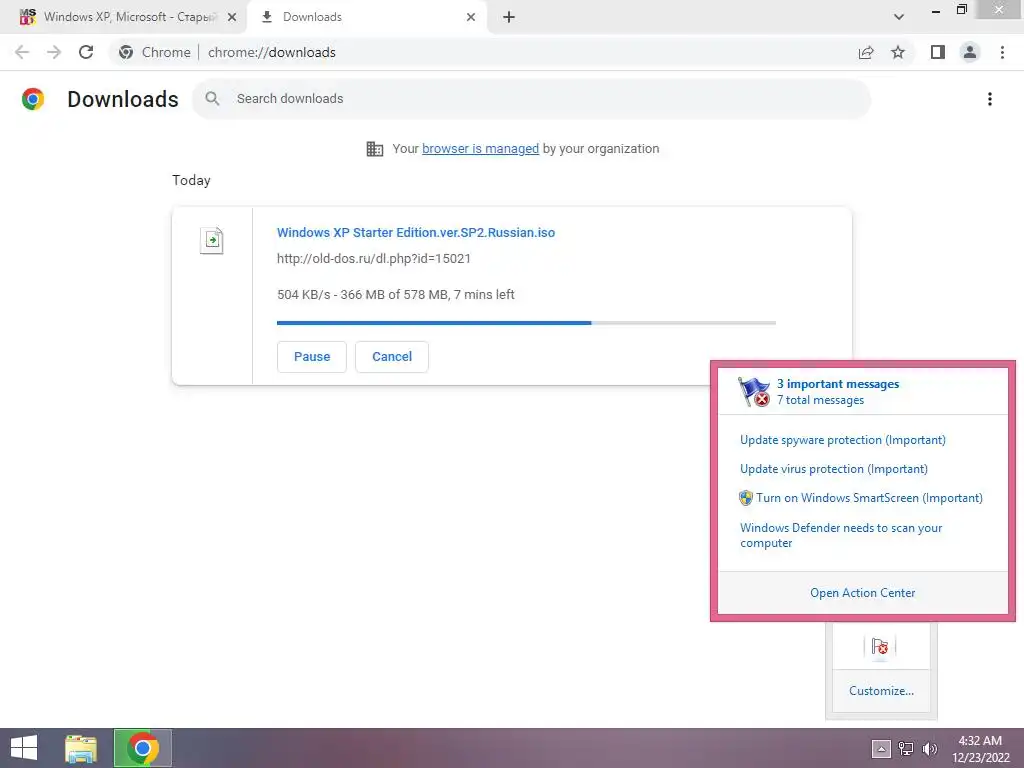
Task: Click the download progress bar
Action: point(526,323)
